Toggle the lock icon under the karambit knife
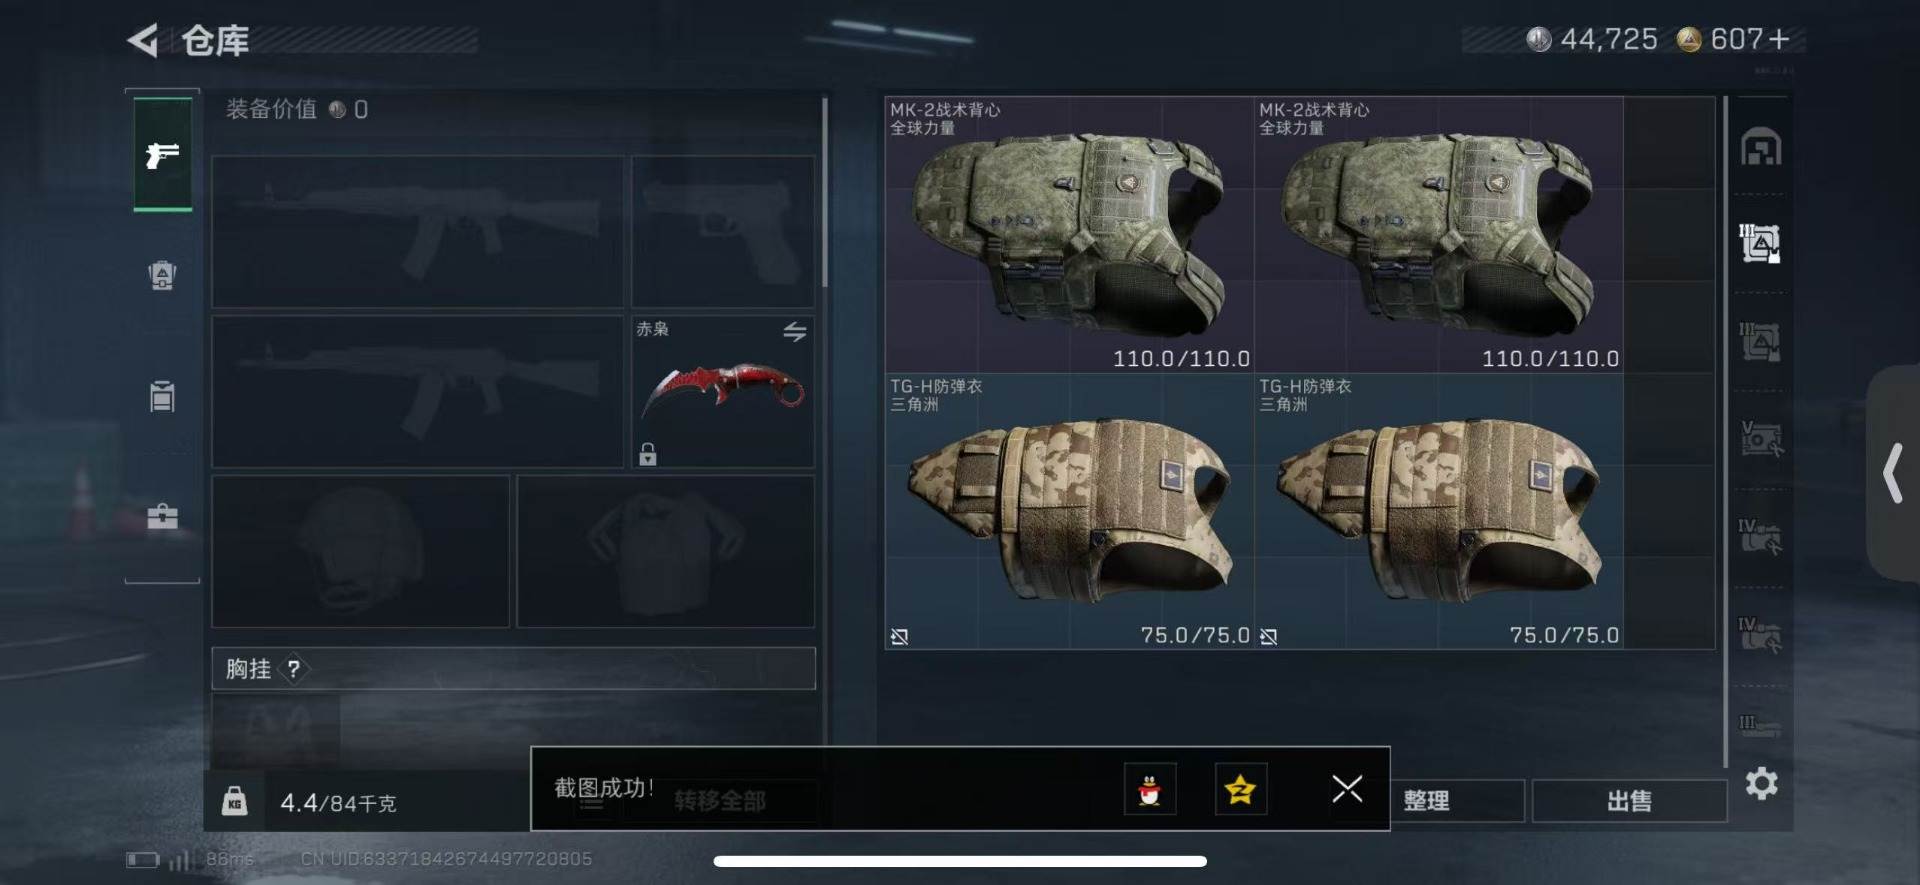The image size is (1920, 885). click(648, 454)
